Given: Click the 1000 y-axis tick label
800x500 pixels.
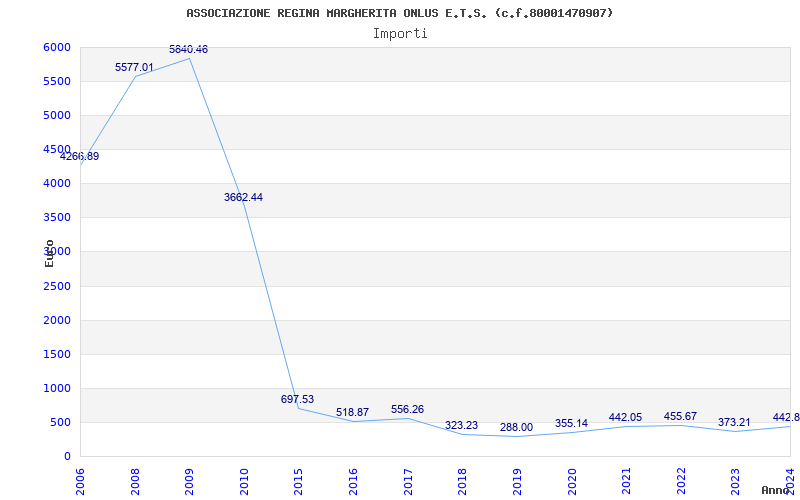Looking at the screenshot, I should pyautogui.click(x=57, y=388).
